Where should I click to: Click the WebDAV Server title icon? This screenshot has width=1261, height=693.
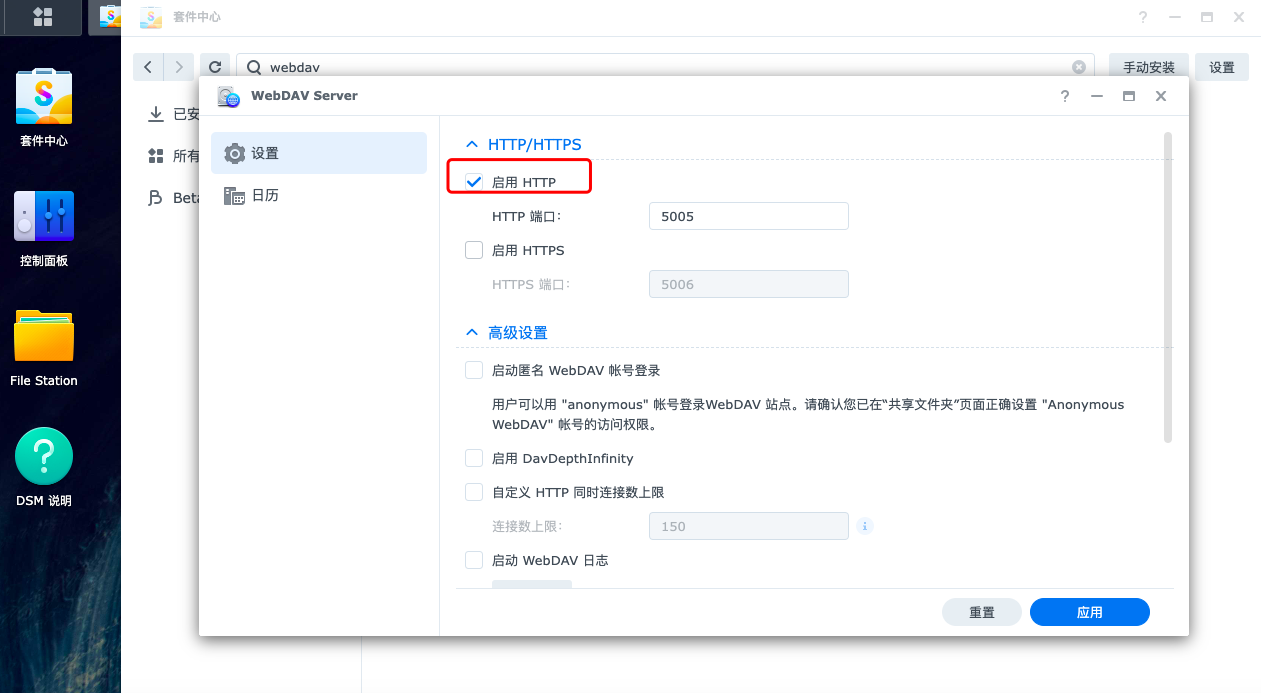coord(229,96)
